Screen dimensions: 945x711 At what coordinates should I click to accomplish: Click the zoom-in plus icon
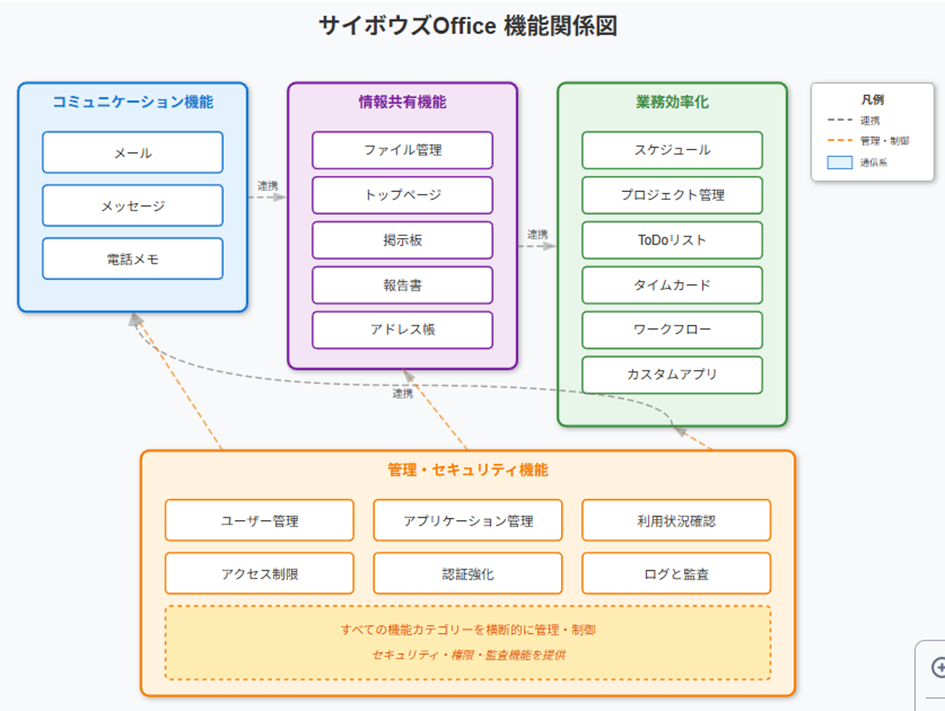[x=938, y=667]
